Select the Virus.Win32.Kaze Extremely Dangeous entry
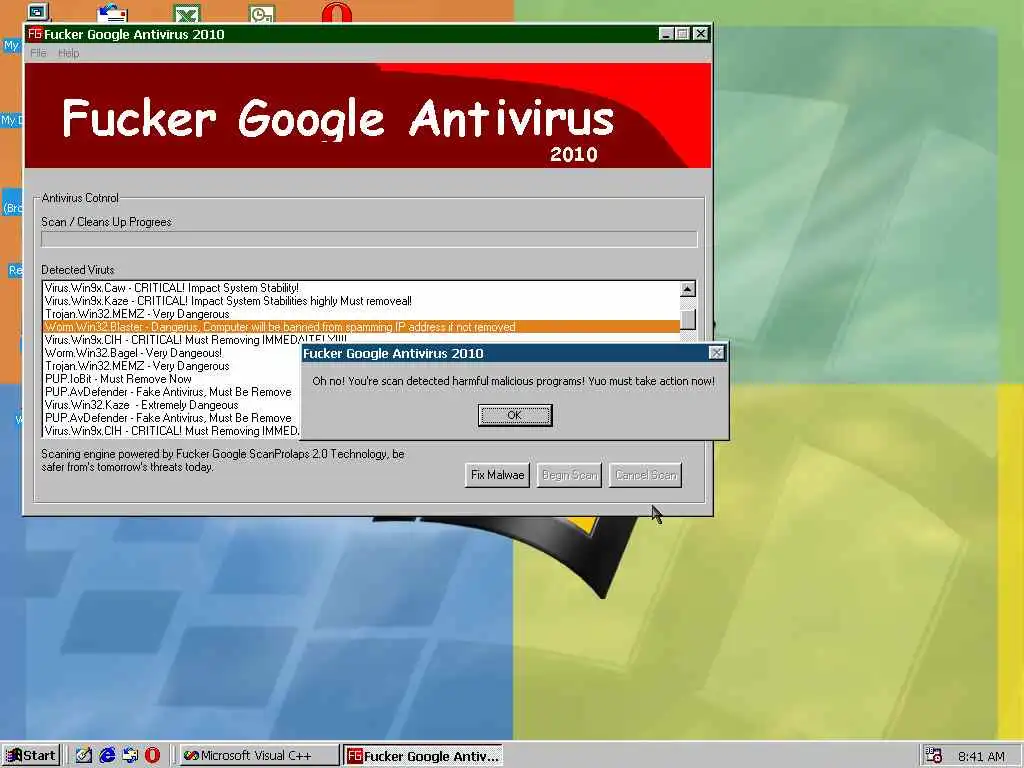 click(x=171, y=405)
